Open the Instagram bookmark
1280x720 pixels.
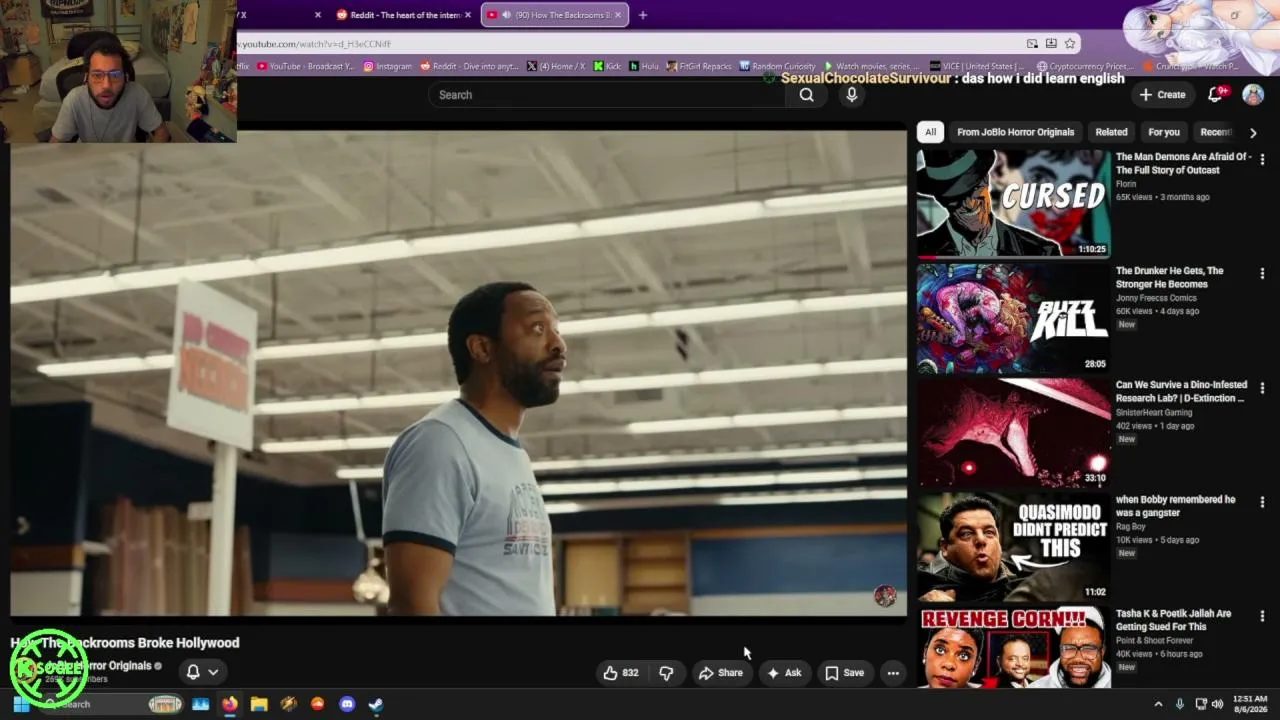[387, 66]
